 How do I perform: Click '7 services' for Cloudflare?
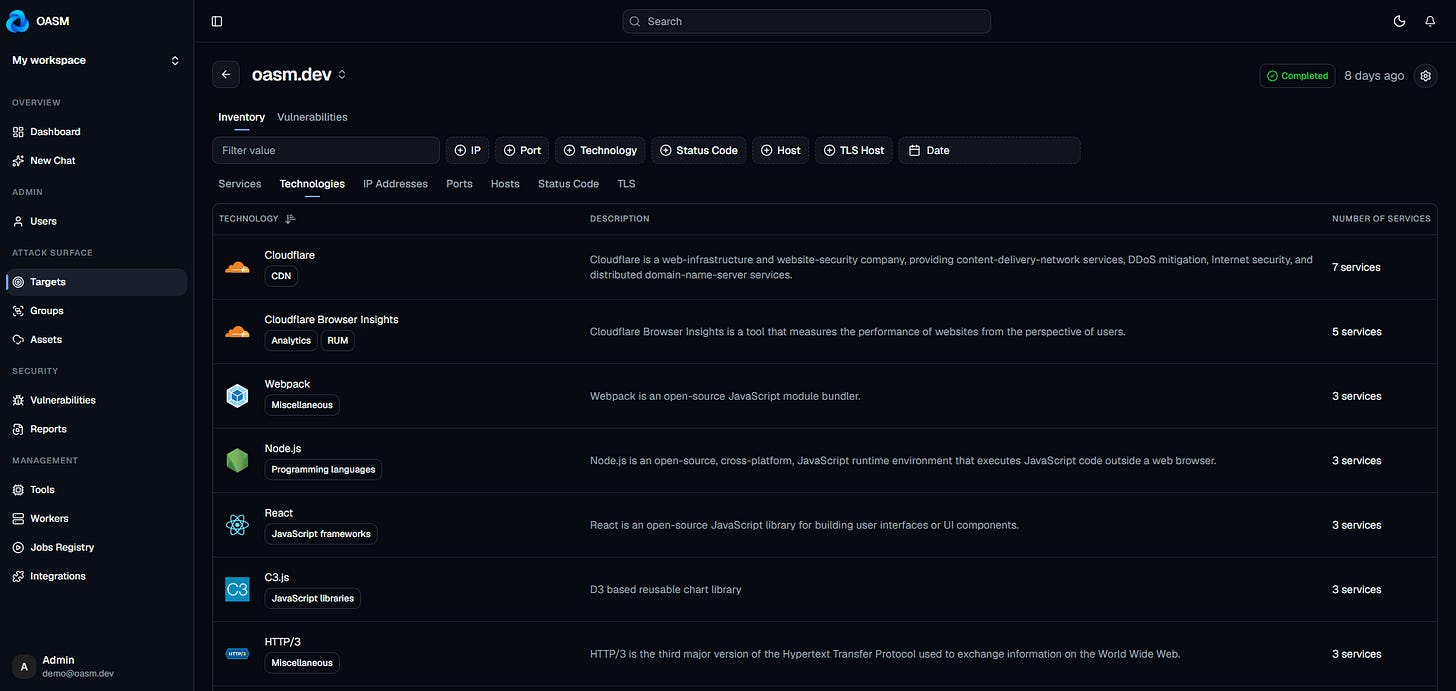[x=1356, y=268]
